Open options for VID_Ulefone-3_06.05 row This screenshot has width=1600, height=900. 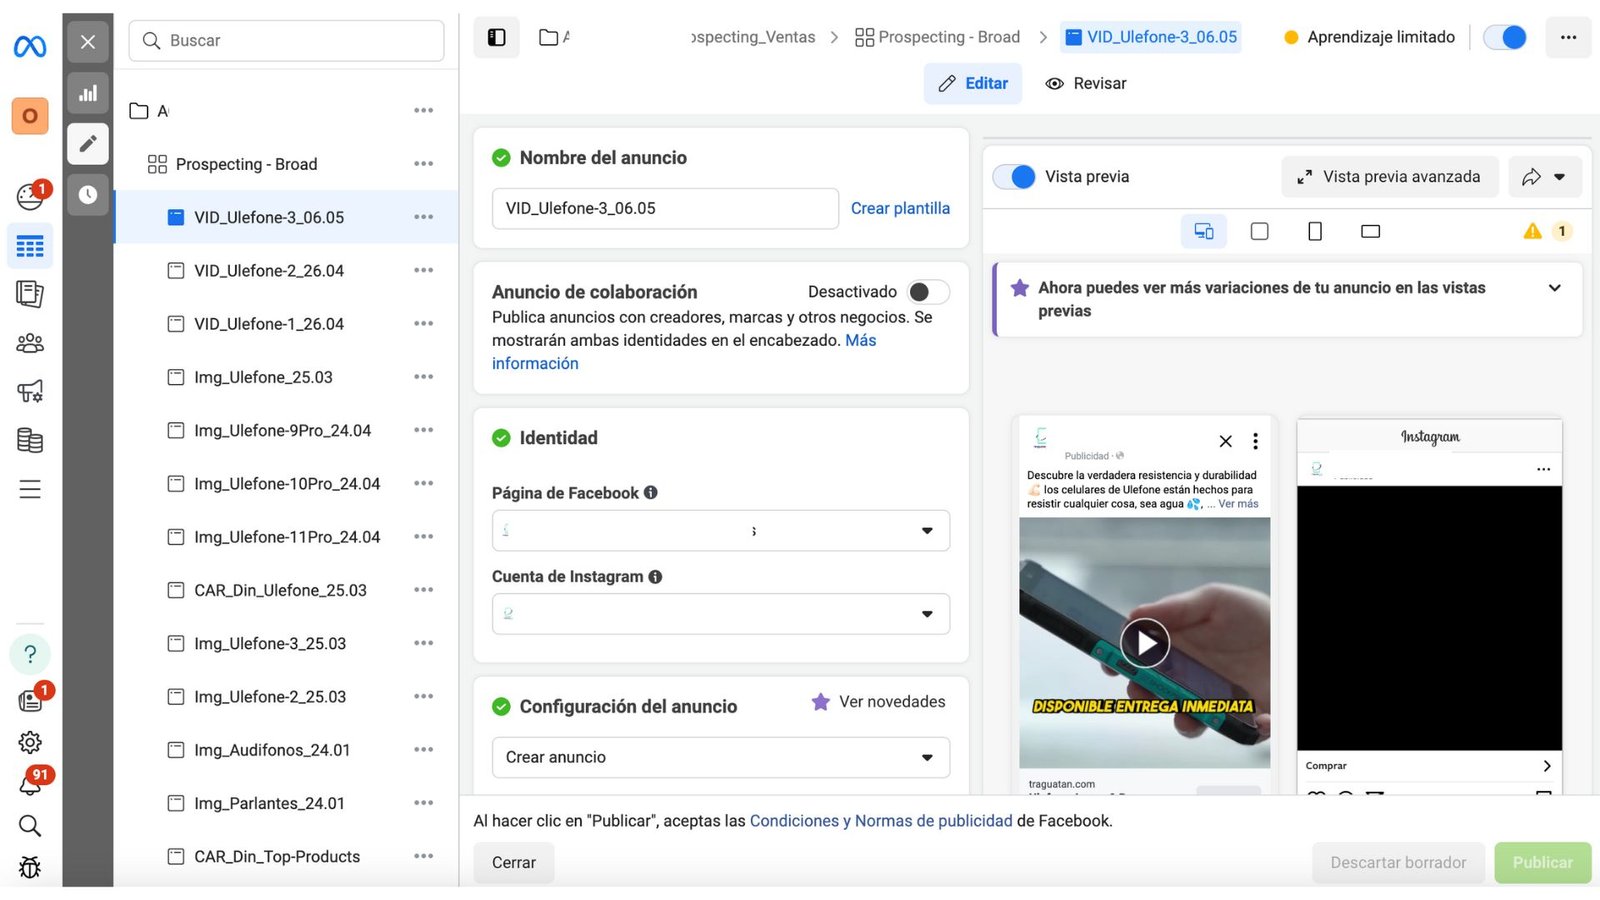(424, 217)
